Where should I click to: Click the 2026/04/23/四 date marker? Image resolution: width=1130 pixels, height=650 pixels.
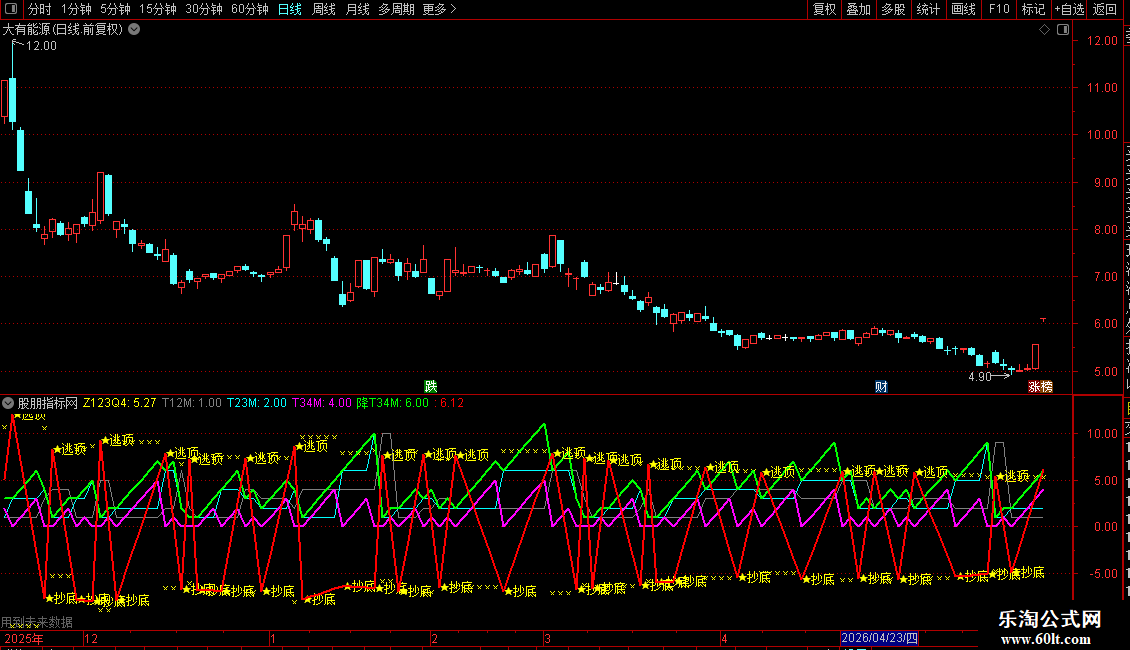[x=879, y=638]
